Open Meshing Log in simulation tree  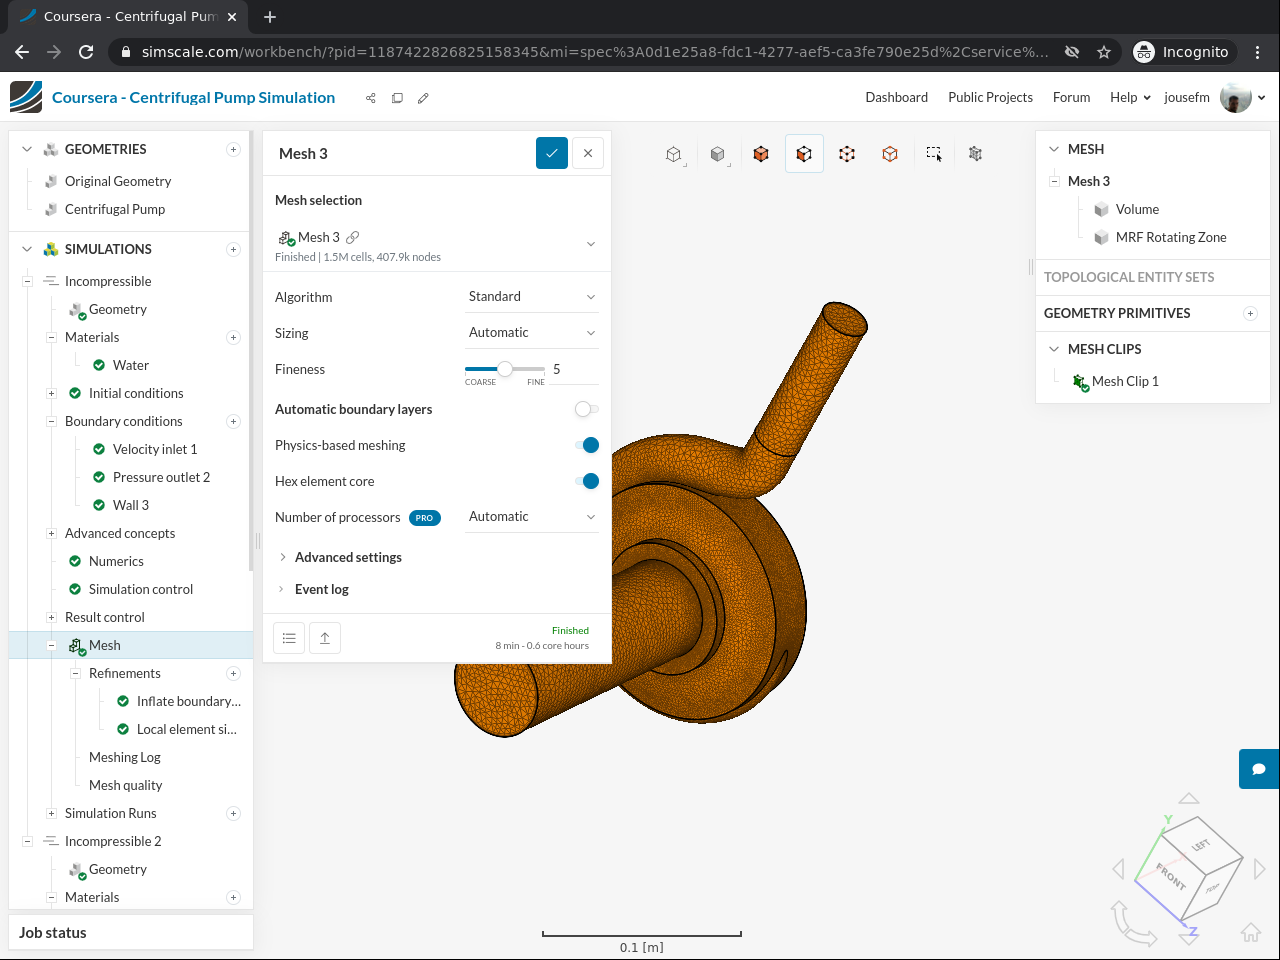click(x=124, y=757)
